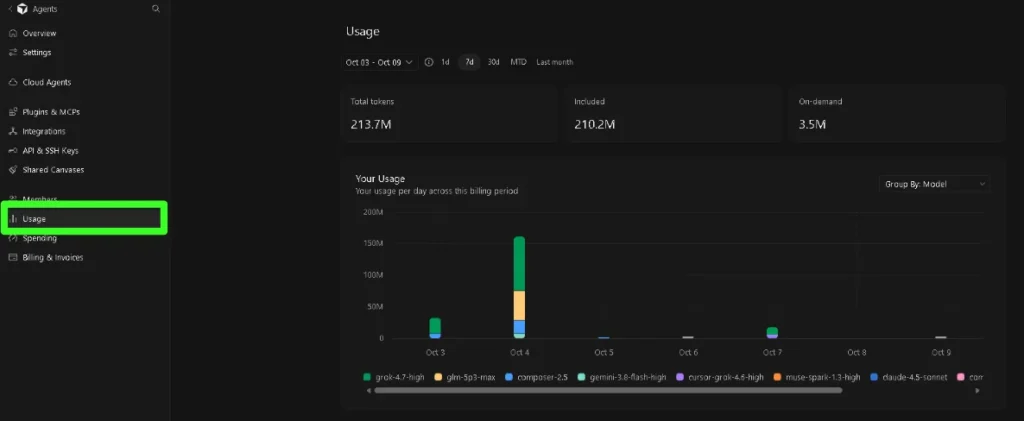Image resolution: width=1024 pixels, height=421 pixels.
Task: Click the Settings sliders icon
Action: [x=13, y=52]
